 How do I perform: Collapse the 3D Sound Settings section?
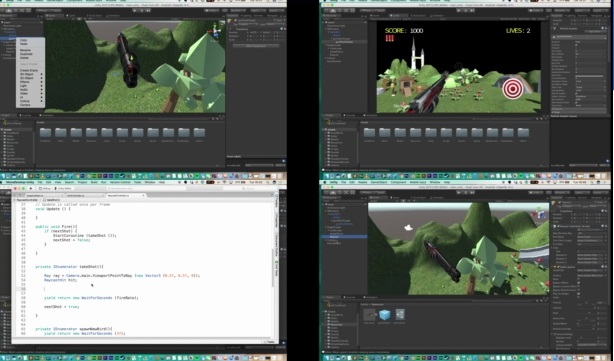click(x=552, y=334)
